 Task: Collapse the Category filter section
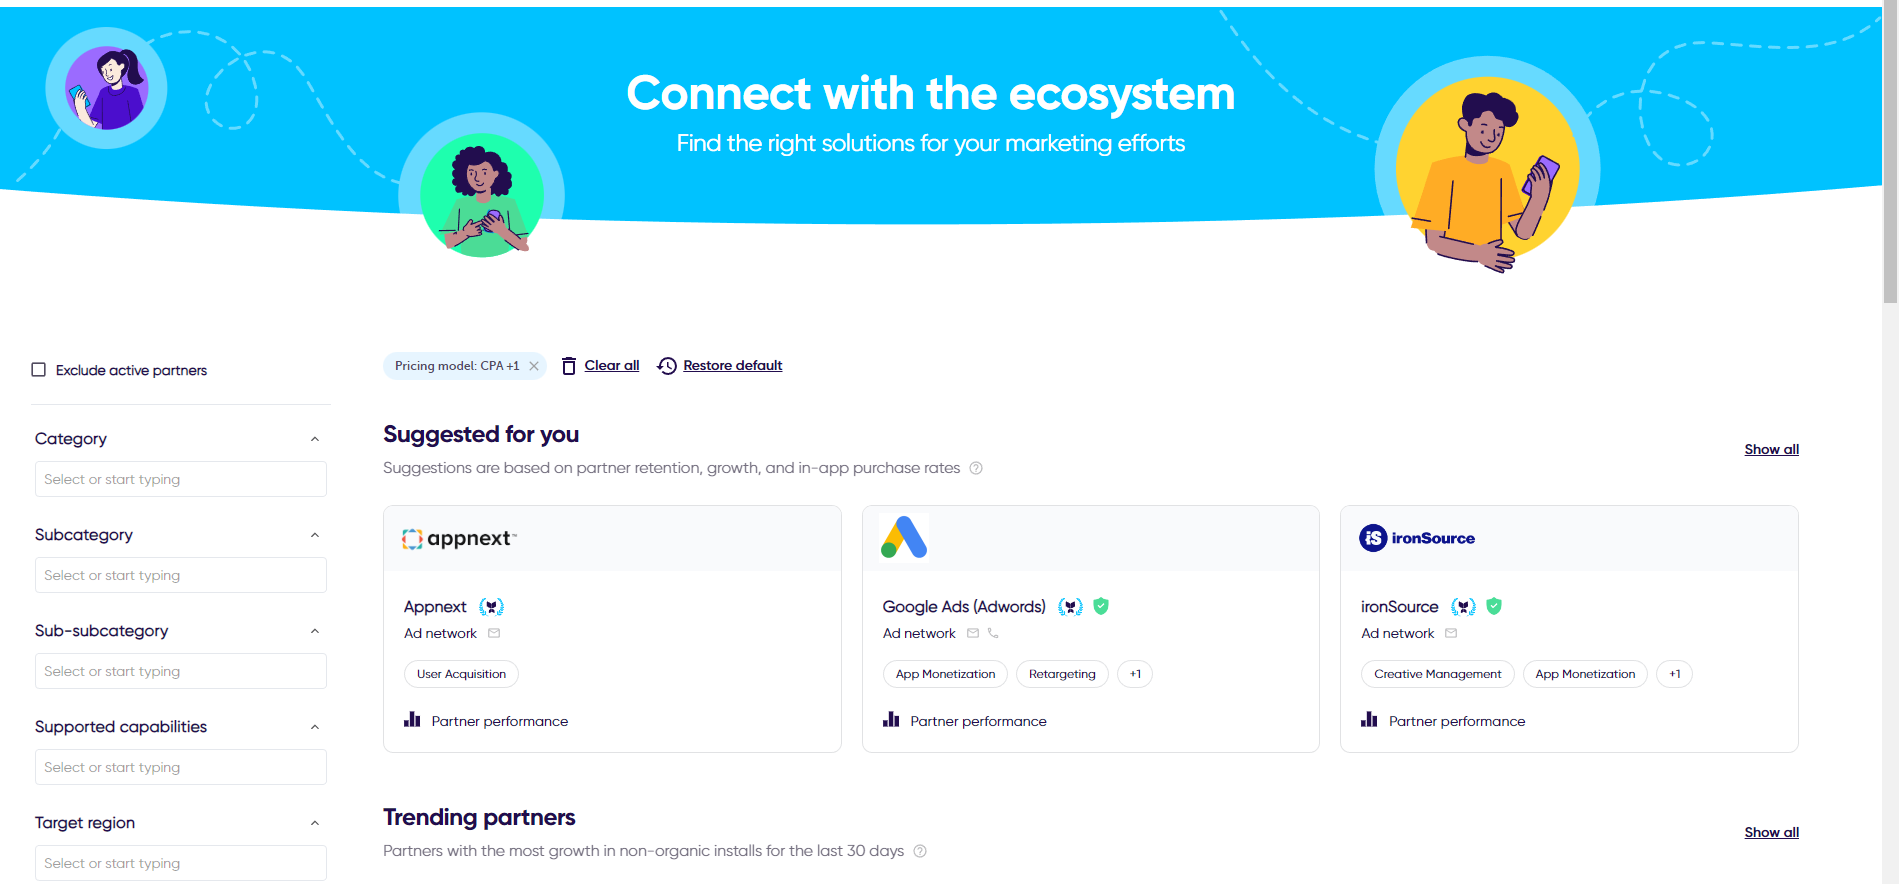(x=315, y=439)
